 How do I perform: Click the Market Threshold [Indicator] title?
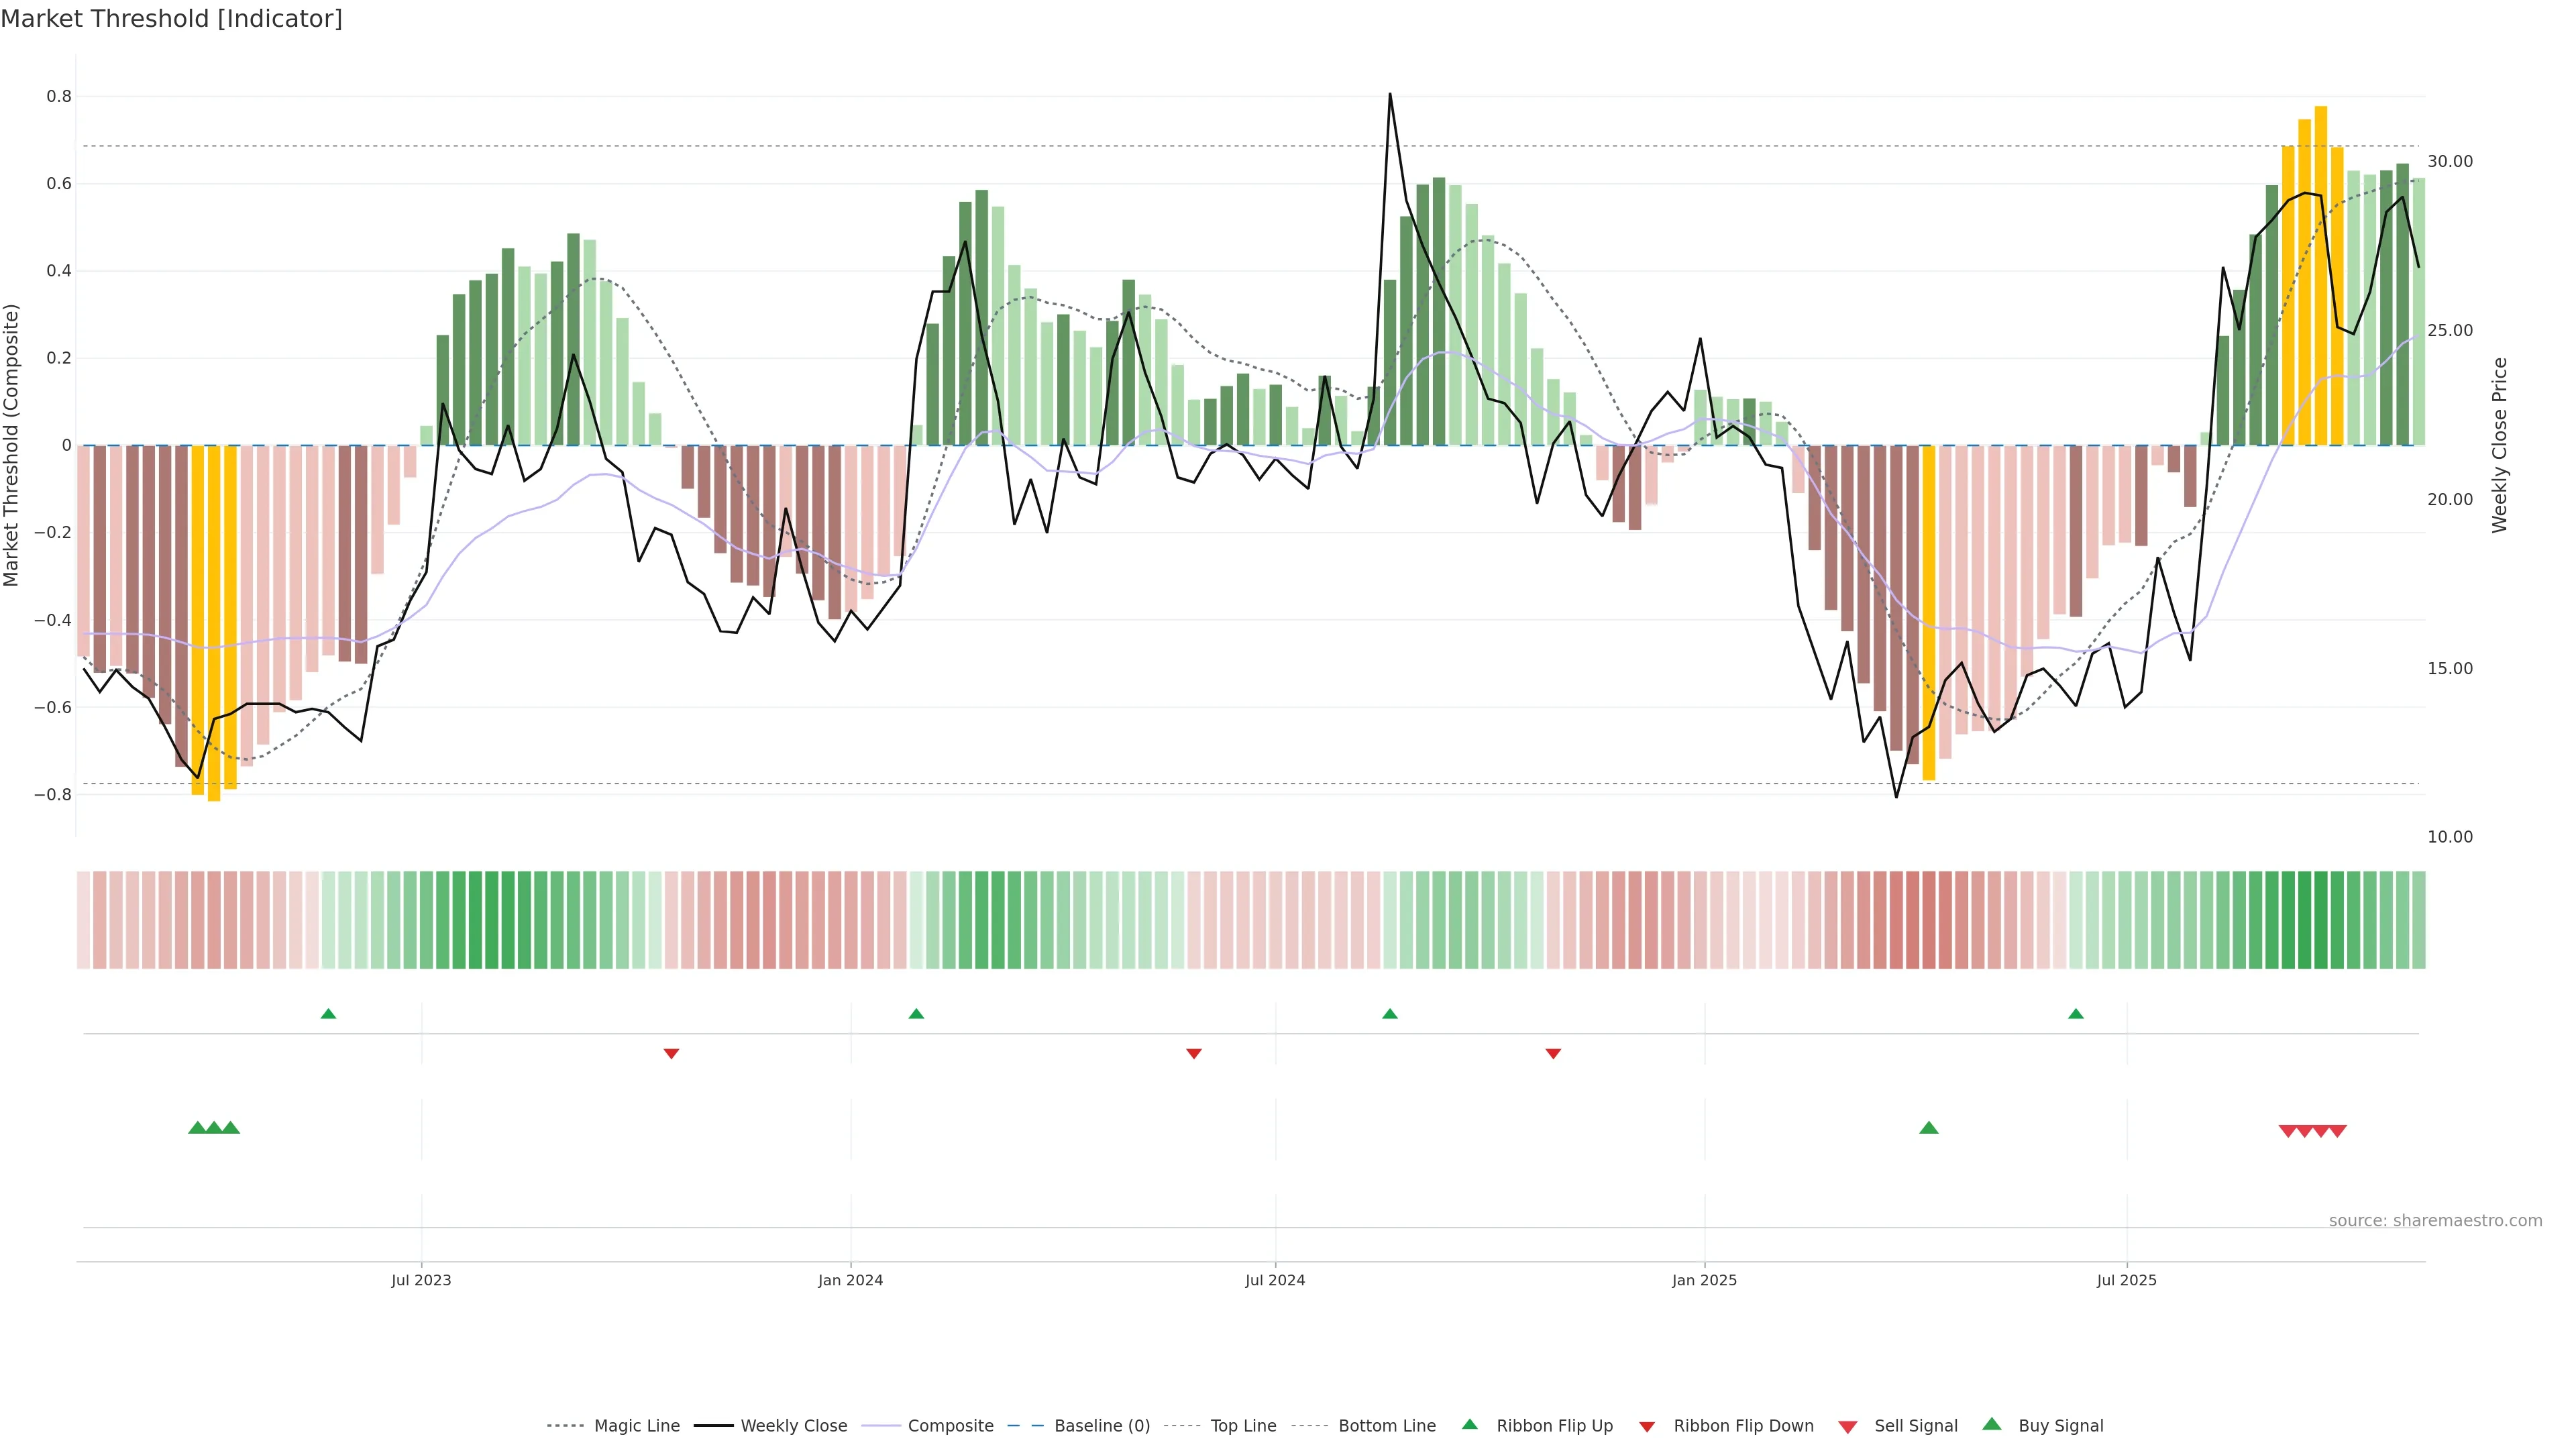pyautogui.click(x=171, y=19)
